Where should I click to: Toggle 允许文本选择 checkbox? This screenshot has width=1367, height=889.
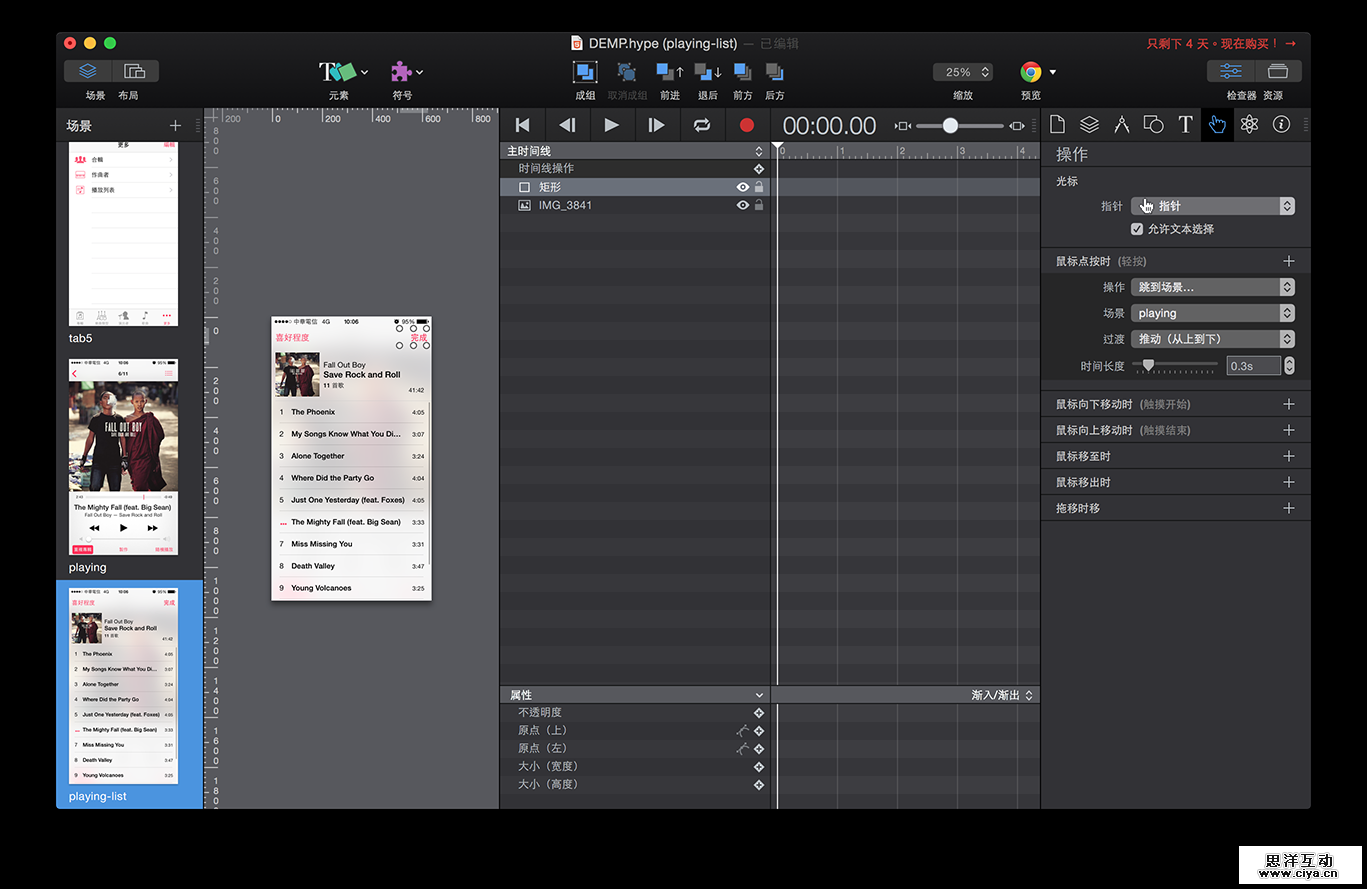(1137, 229)
